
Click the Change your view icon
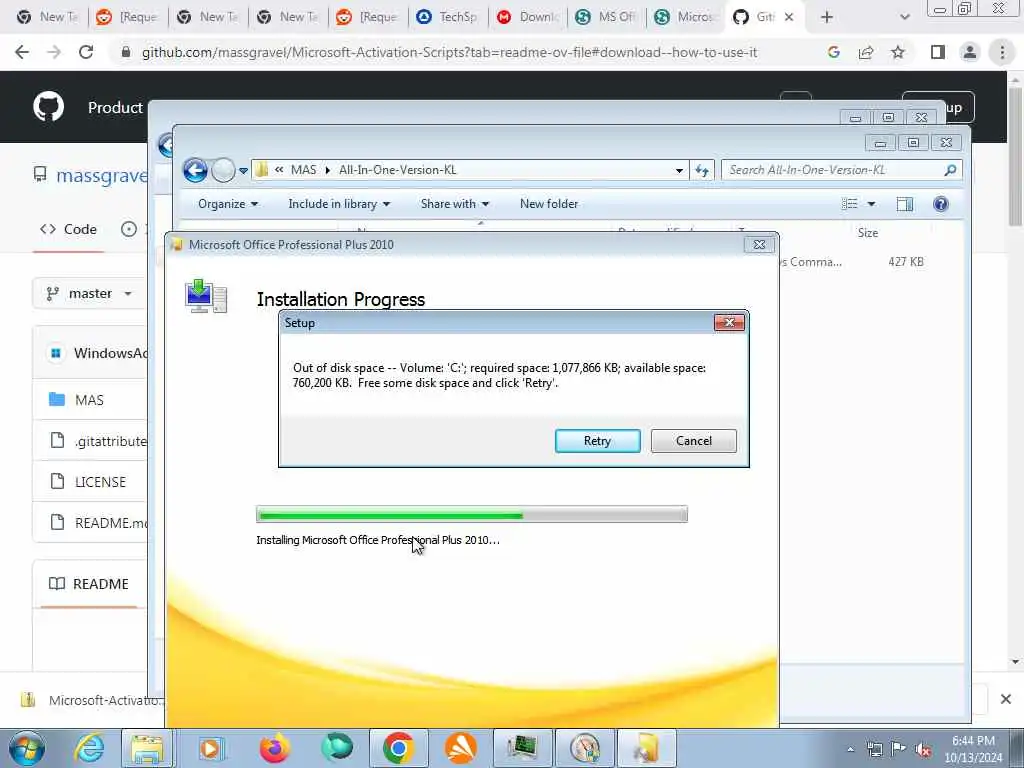pyautogui.click(x=850, y=204)
